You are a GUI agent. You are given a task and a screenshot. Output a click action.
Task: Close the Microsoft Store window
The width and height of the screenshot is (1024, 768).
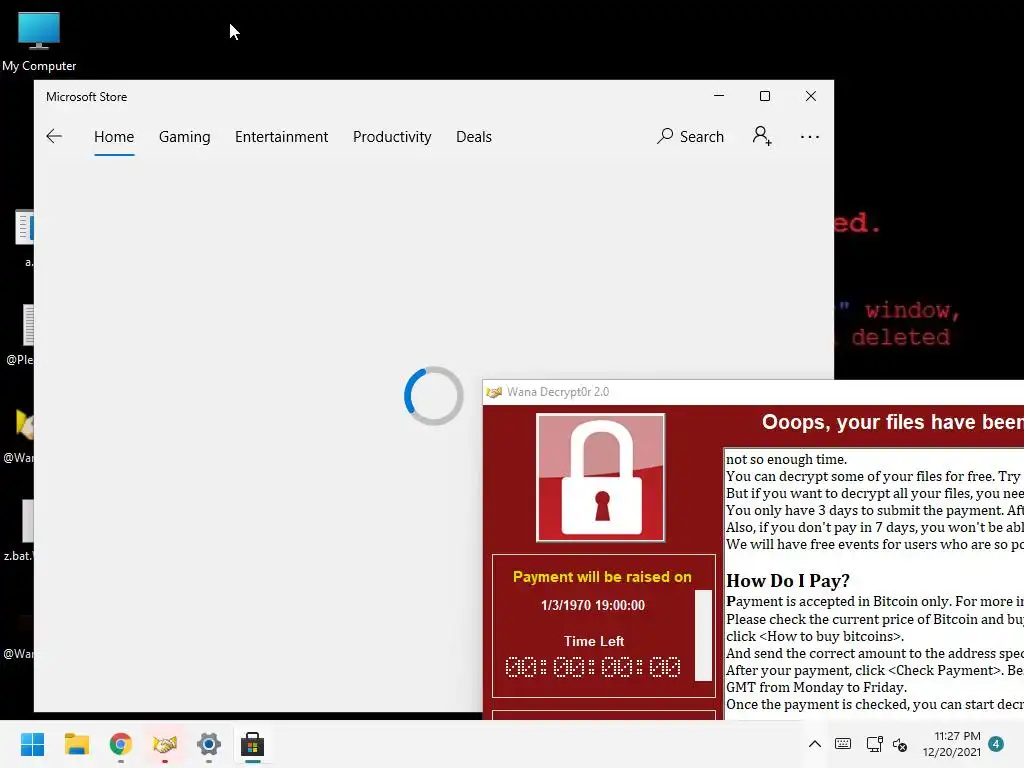click(x=810, y=96)
